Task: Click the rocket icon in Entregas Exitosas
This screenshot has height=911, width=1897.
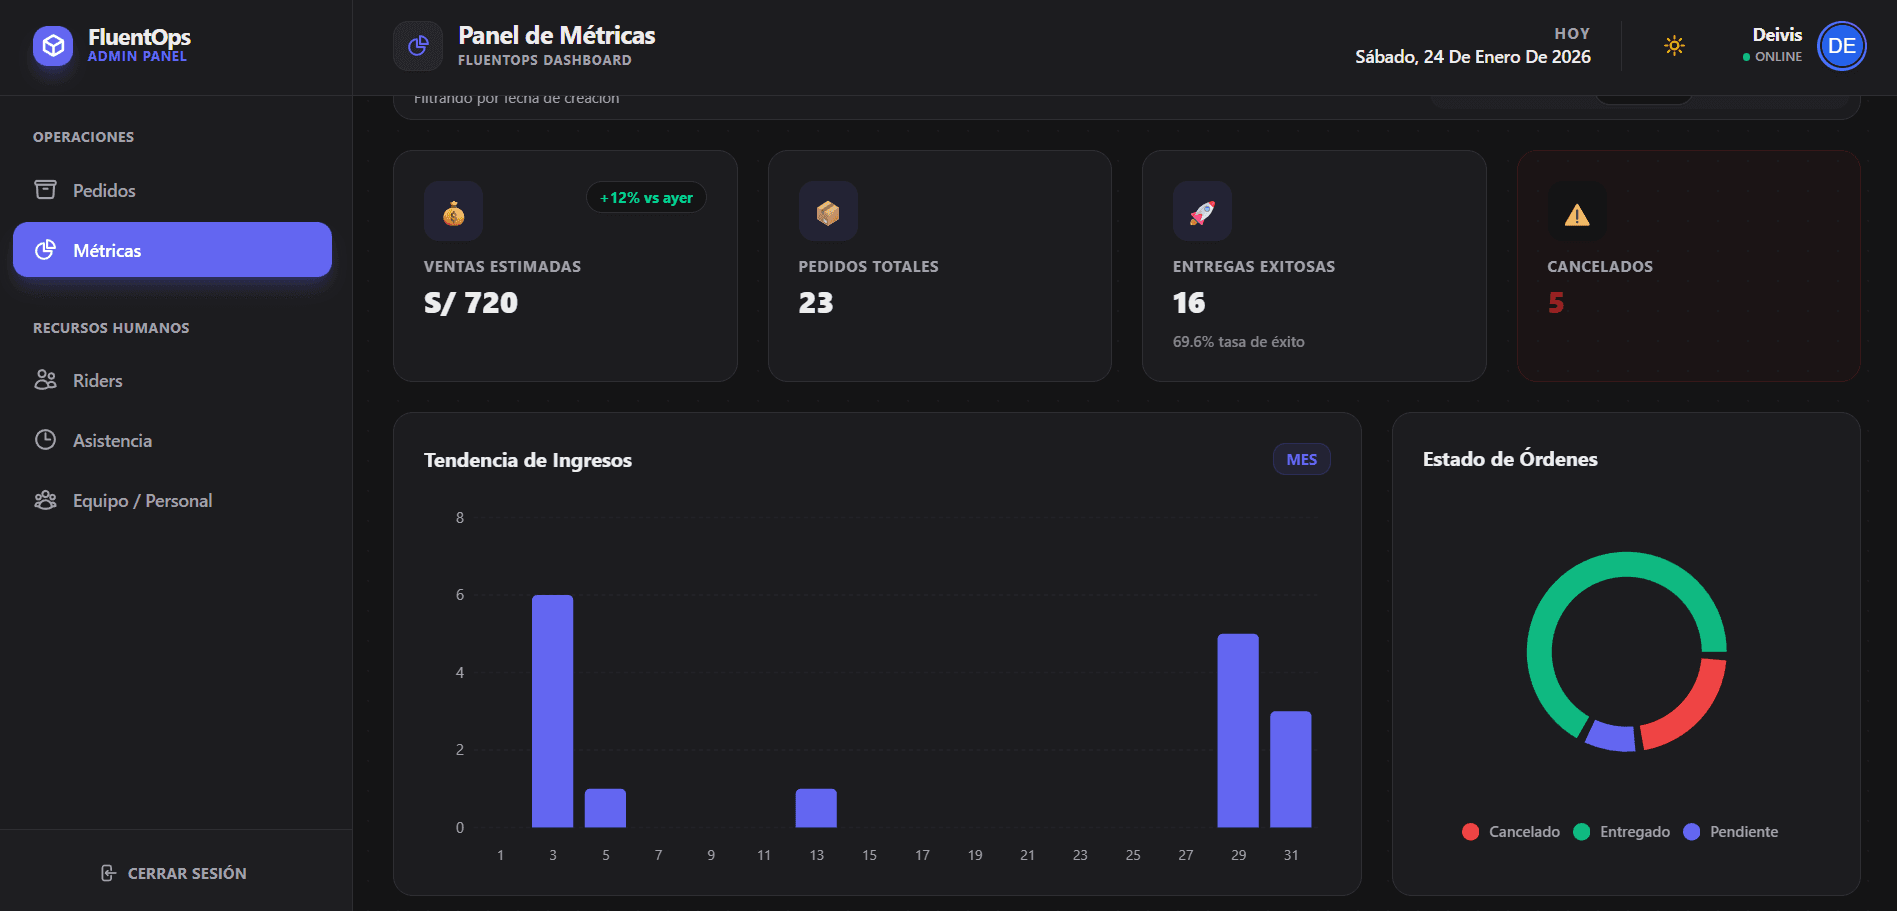Action: click(x=1202, y=212)
